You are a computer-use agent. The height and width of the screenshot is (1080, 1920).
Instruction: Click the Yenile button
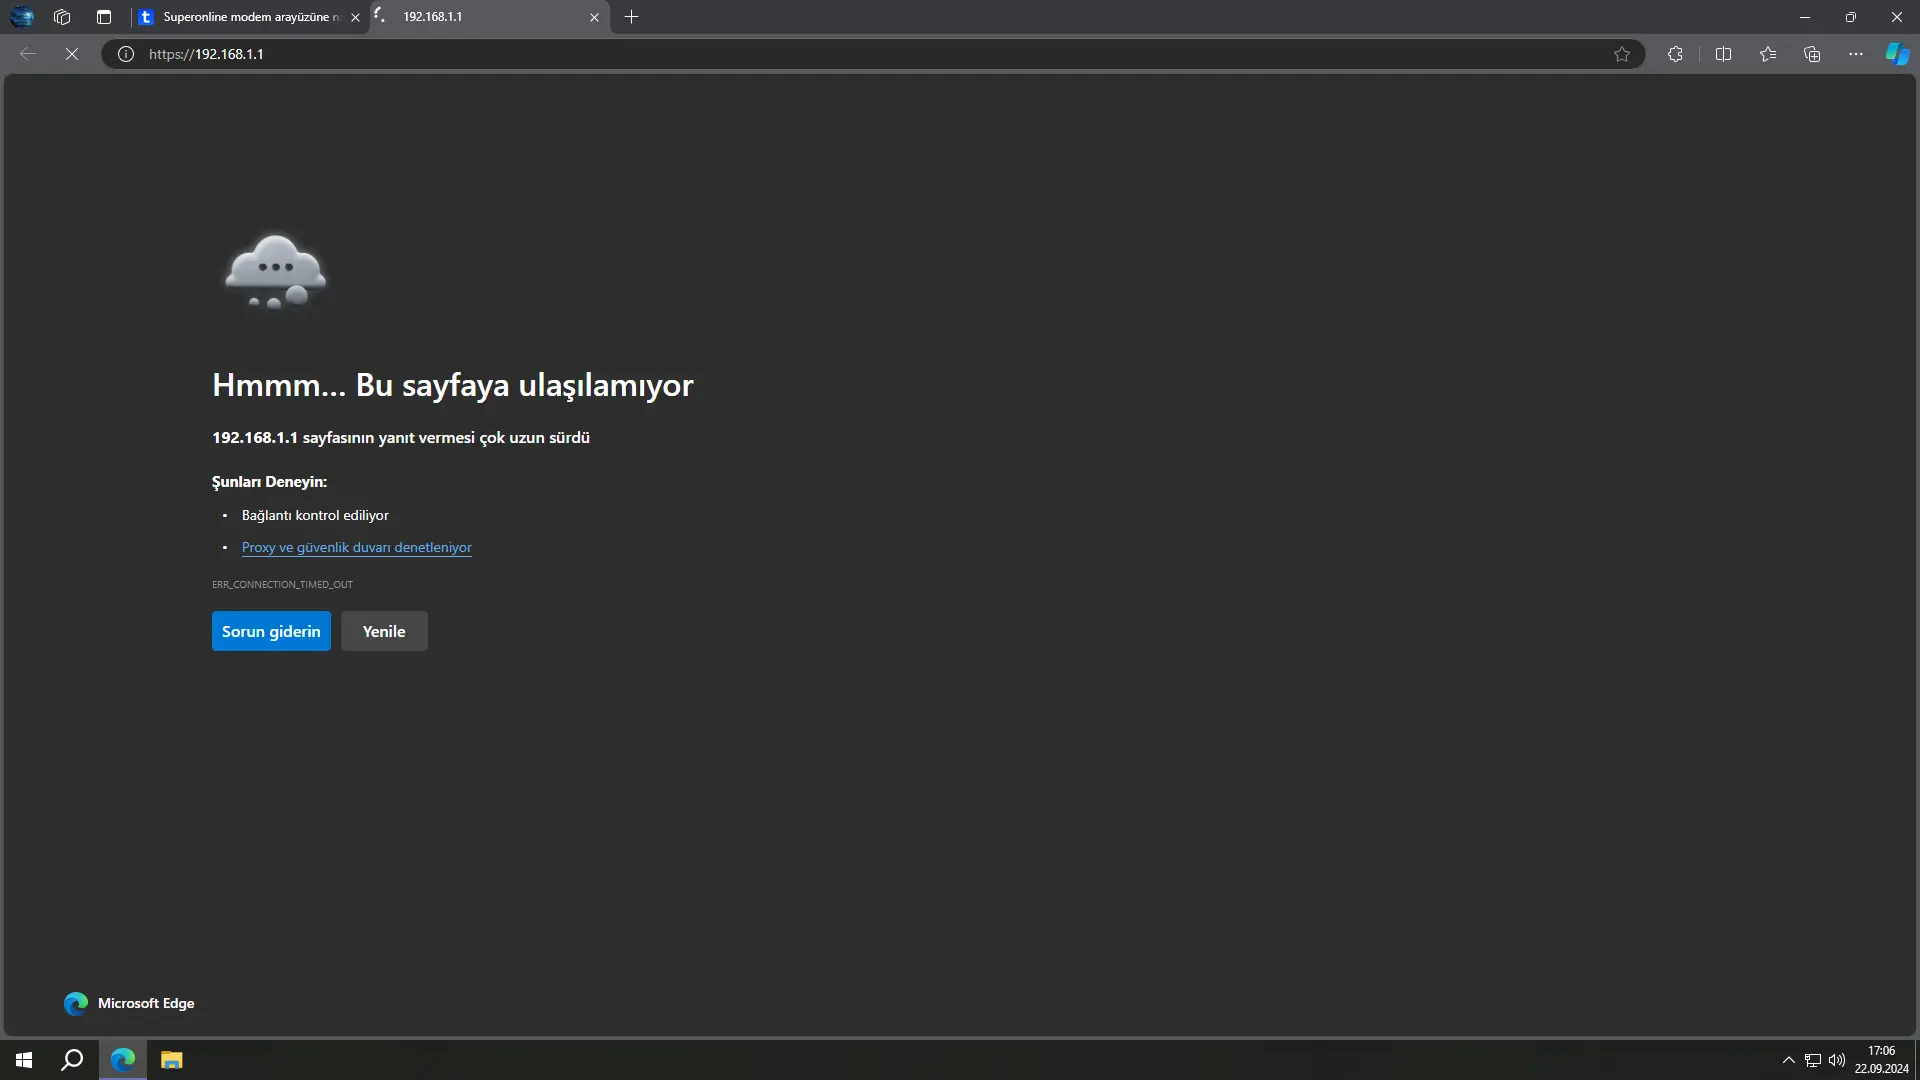click(x=384, y=631)
